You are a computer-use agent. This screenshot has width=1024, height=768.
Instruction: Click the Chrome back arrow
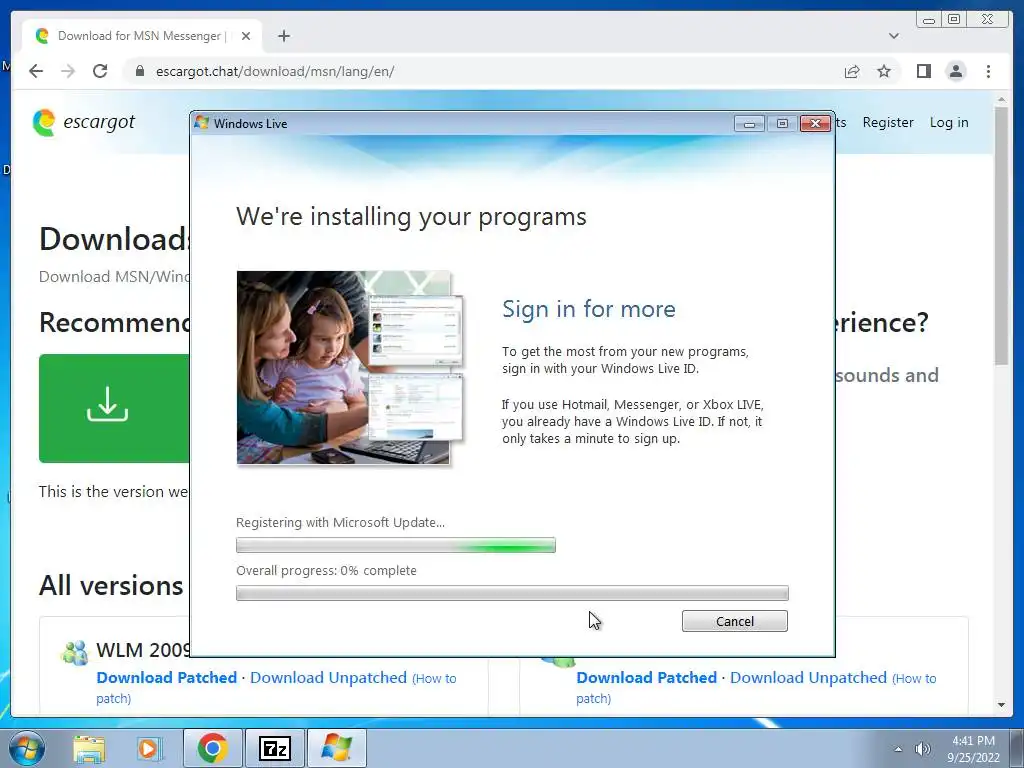pos(36,71)
